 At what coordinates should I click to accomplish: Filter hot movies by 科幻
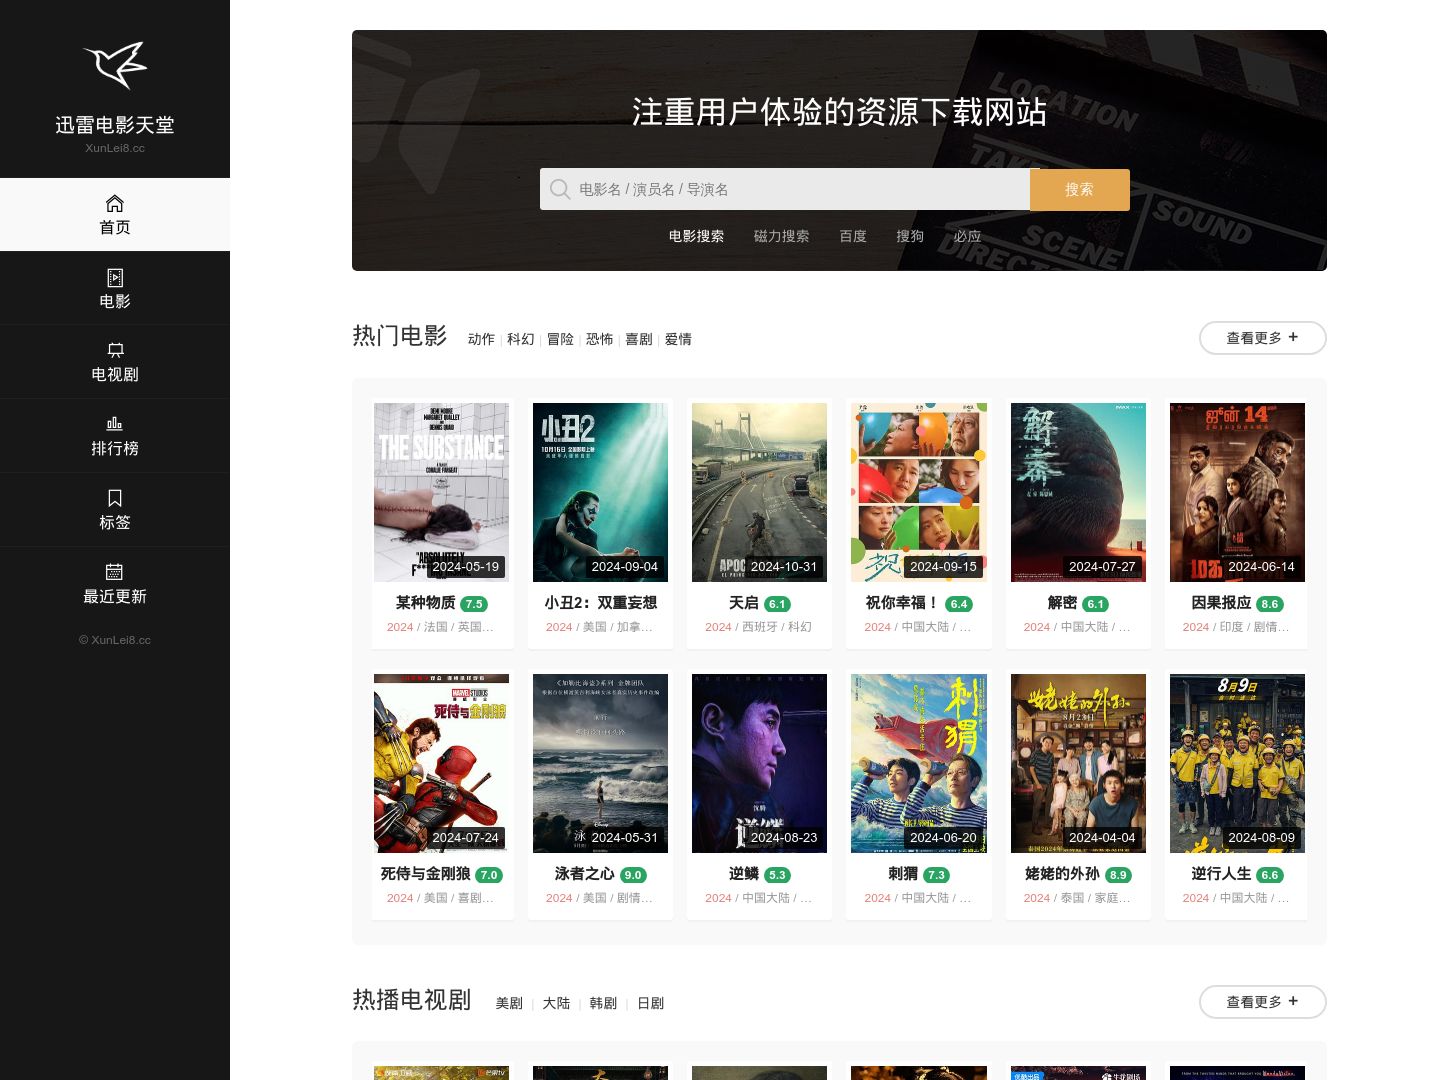[521, 339]
